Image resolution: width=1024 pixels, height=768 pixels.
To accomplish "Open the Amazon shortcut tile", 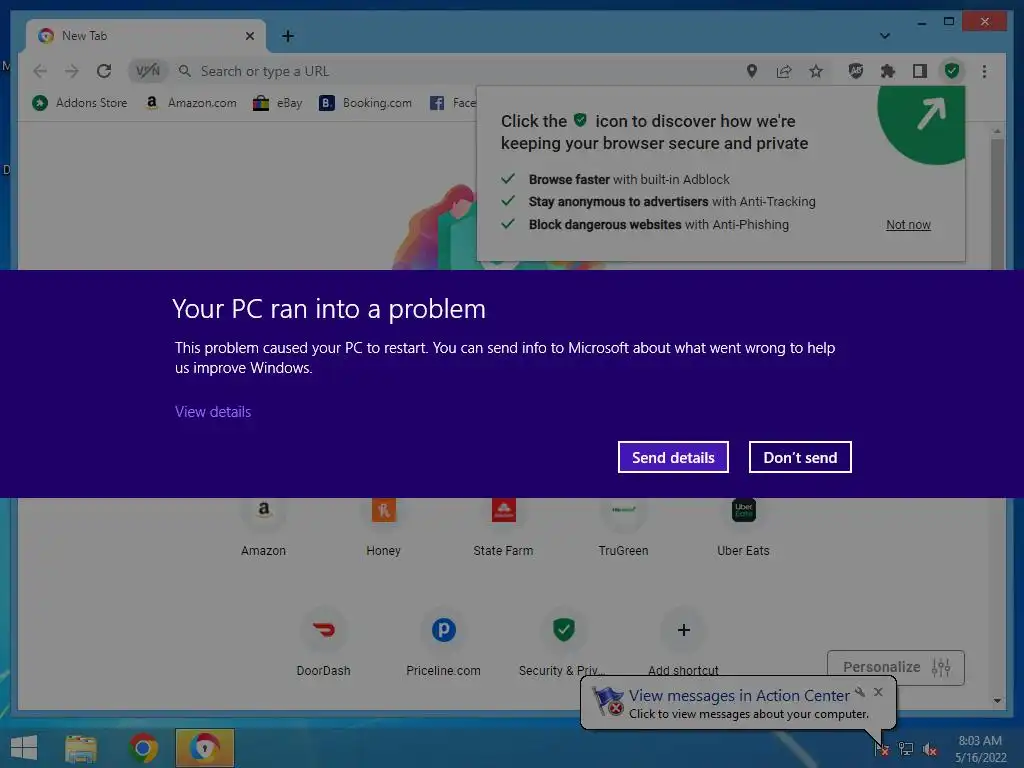I will pyautogui.click(x=263, y=527).
